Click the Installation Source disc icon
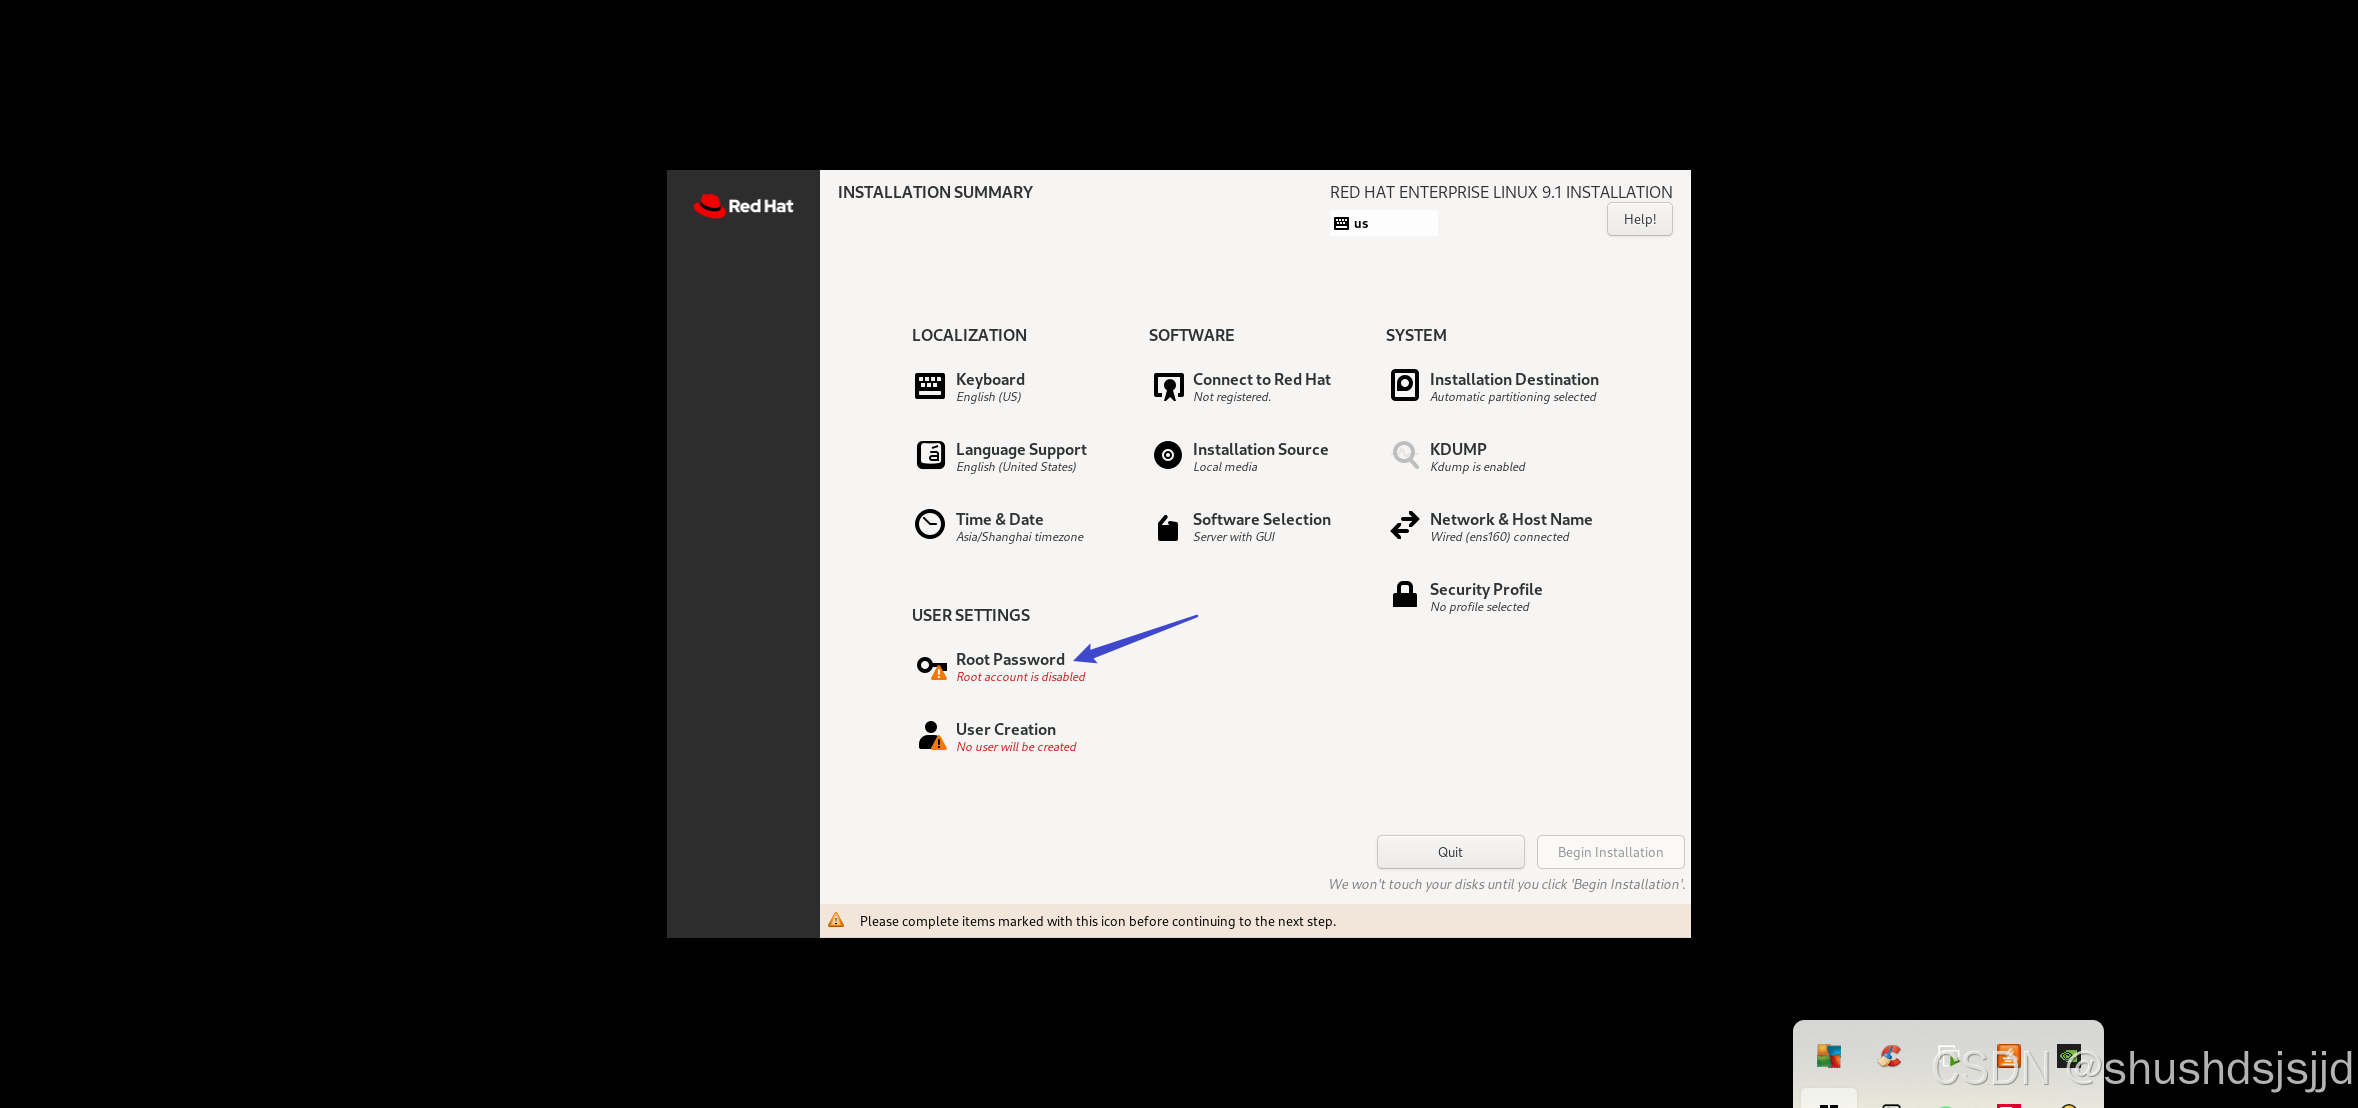Screen dimensions: 2358x1108 (x=1167, y=456)
